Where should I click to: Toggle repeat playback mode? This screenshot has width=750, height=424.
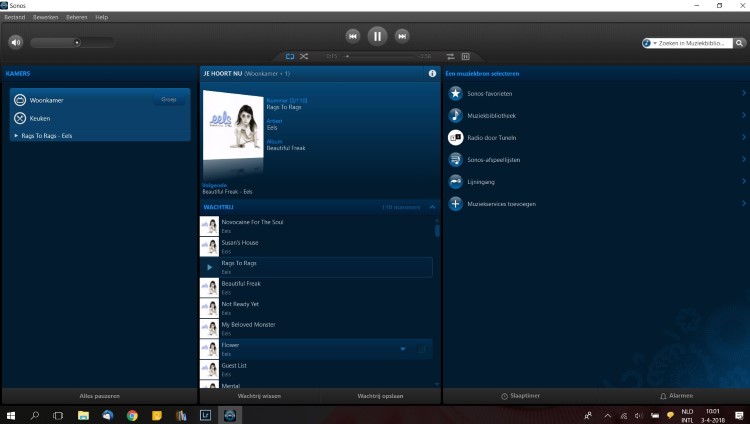(290, 56)
